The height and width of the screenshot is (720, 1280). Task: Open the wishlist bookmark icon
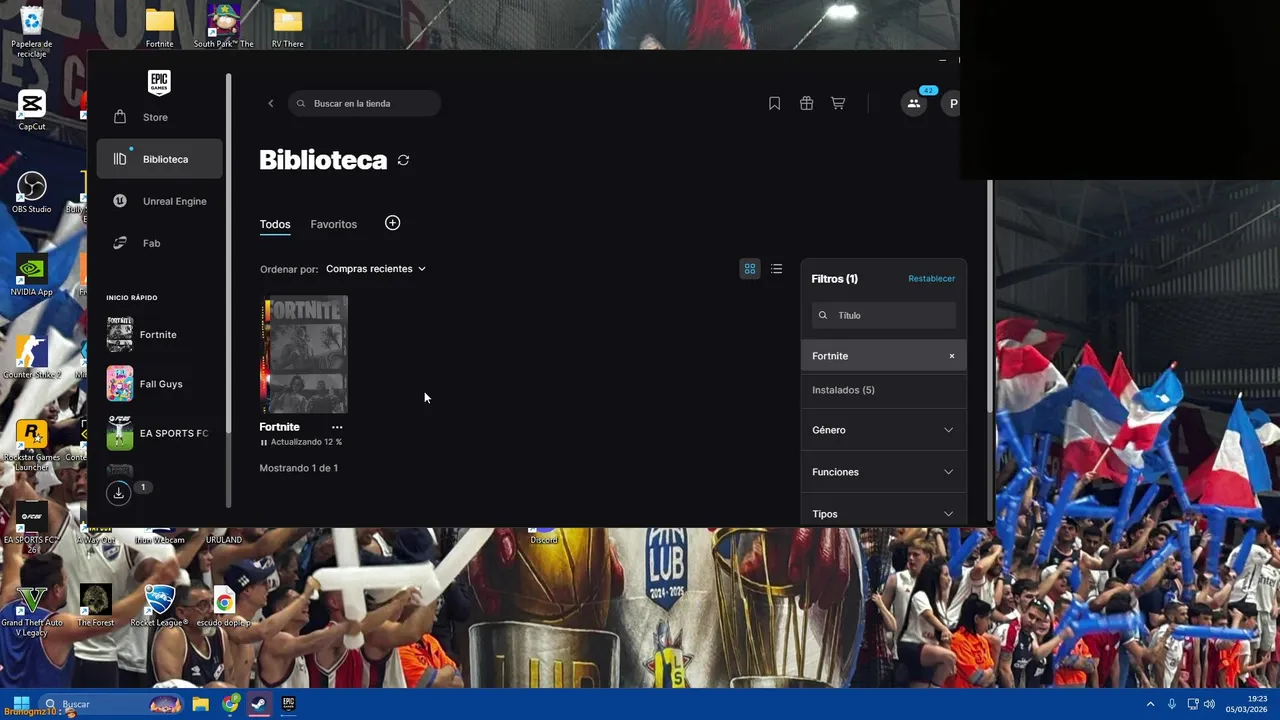point(774,103)
